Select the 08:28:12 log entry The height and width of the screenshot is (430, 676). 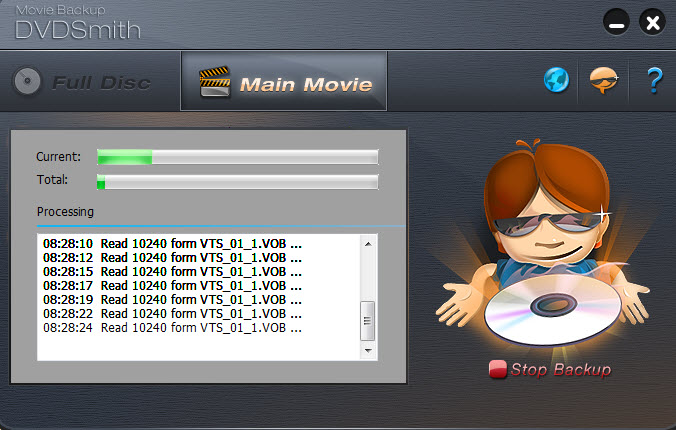tap(172, 257)
